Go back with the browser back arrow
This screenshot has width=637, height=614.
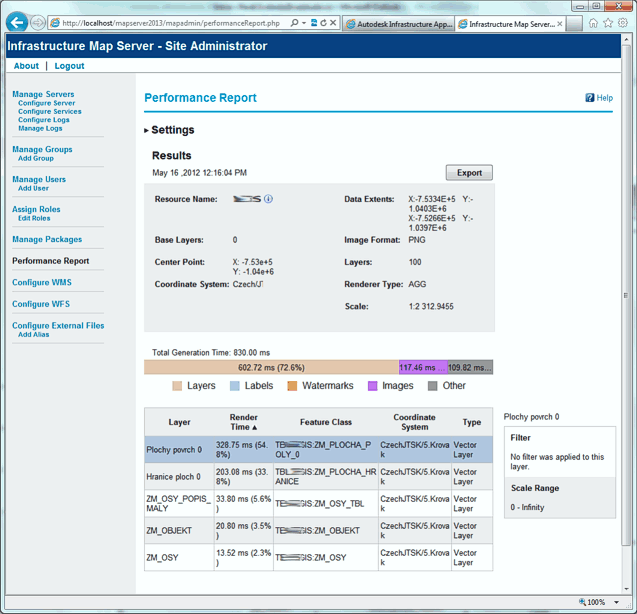tap(17, 22)
